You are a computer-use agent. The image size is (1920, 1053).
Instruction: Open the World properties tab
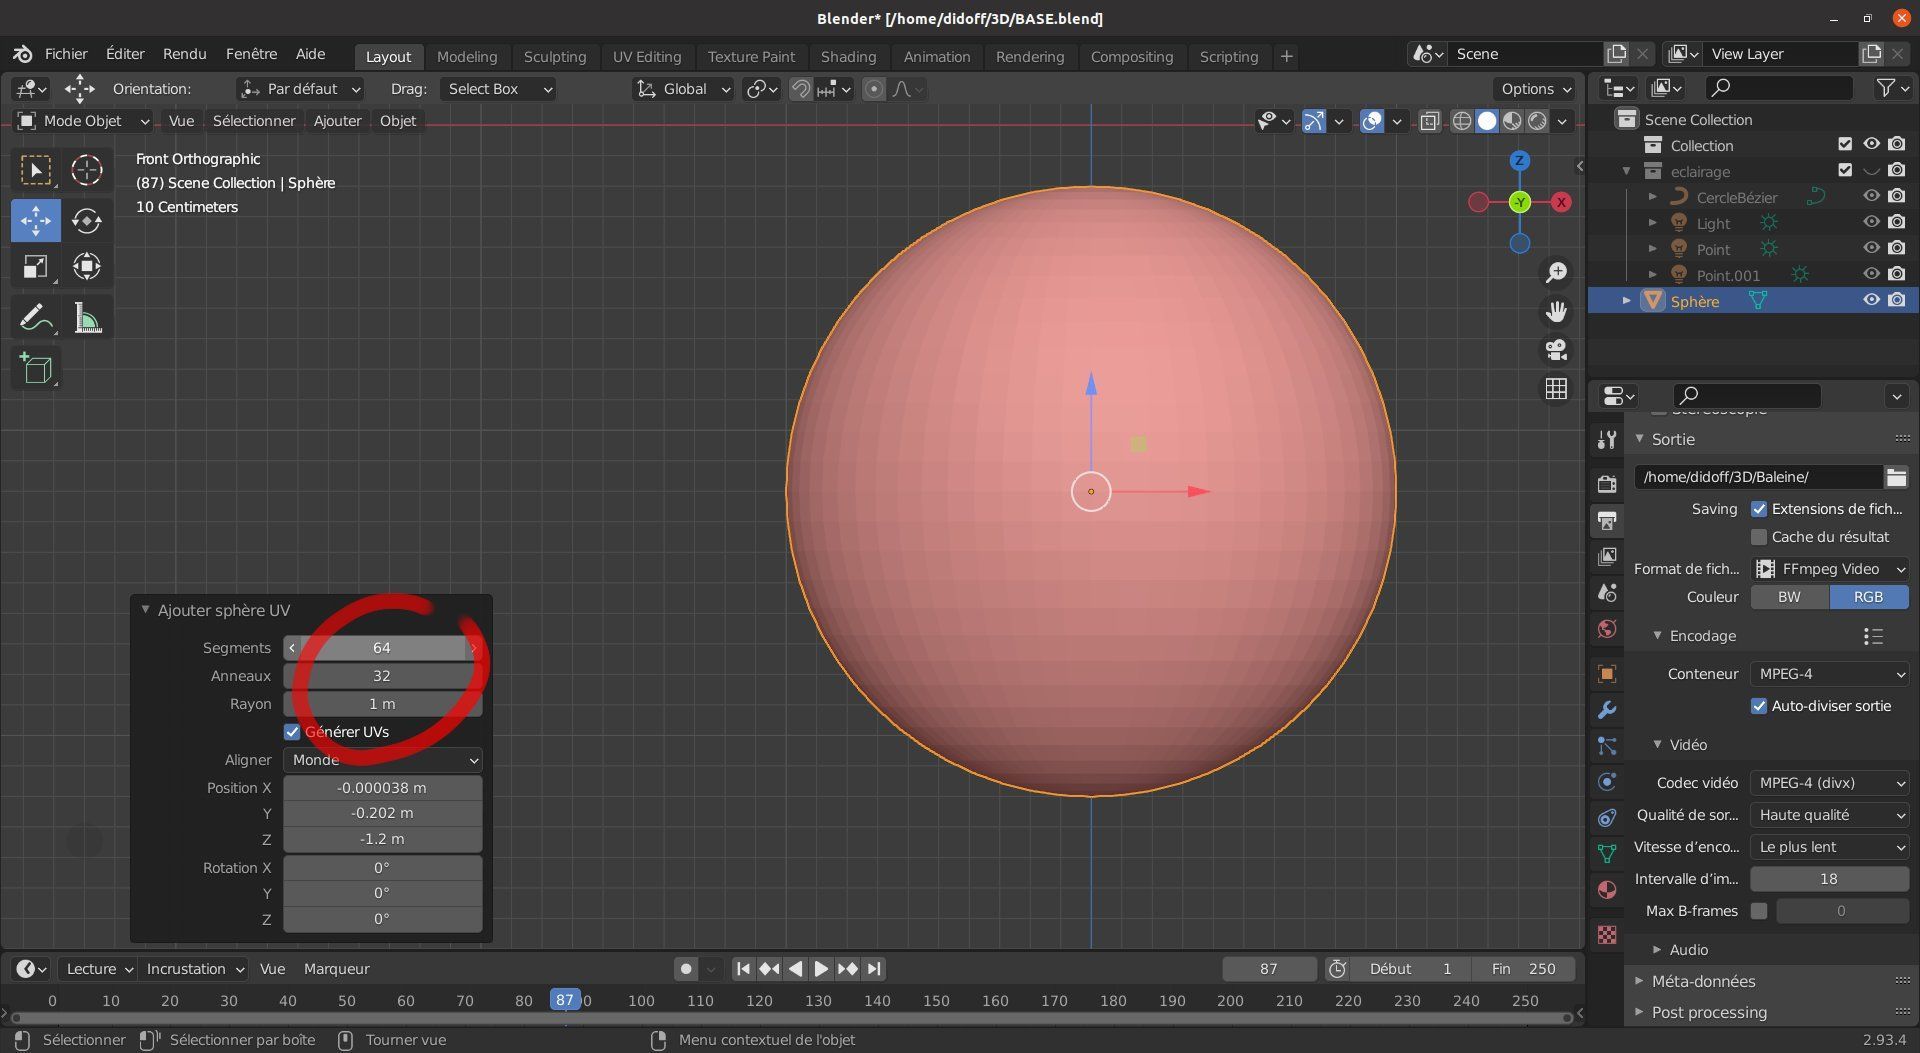point(1607,628)
